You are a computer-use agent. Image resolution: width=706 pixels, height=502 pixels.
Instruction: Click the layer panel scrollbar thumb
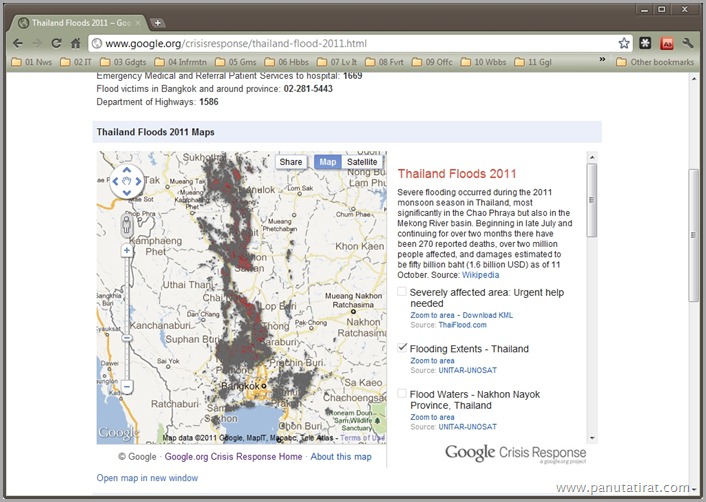592,200
